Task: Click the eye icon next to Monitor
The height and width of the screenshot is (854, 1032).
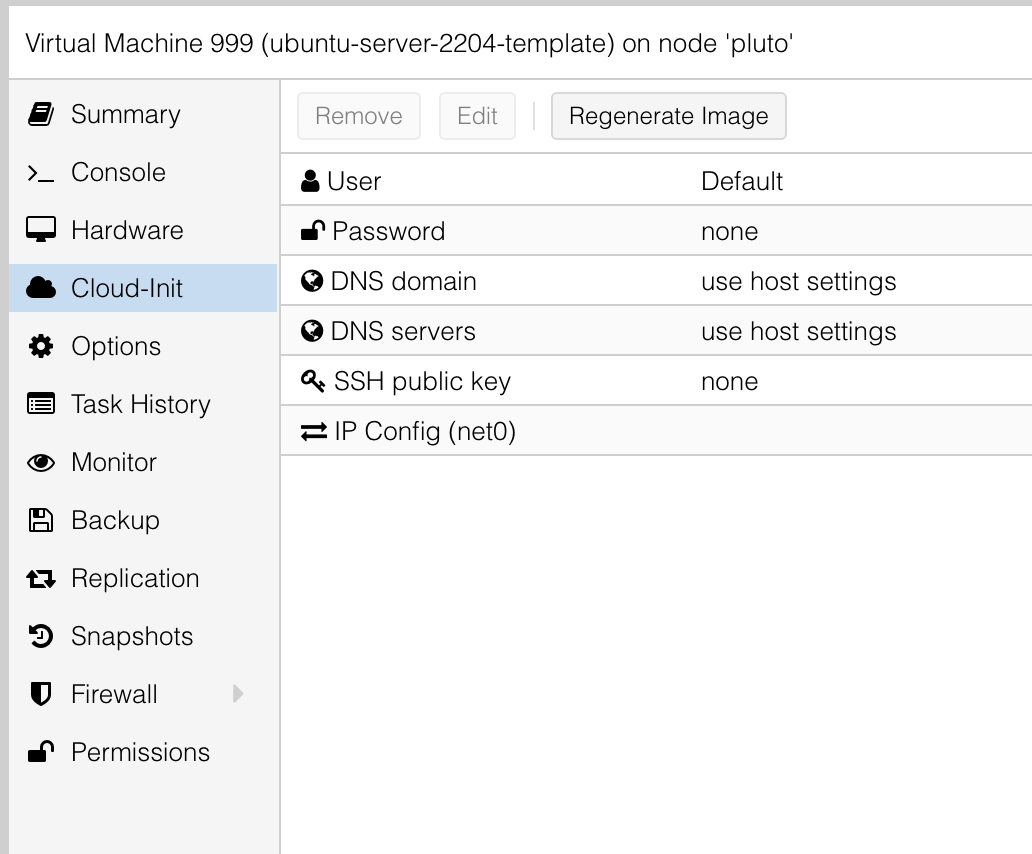Action: pyautogui.click(x=41, y=462)
